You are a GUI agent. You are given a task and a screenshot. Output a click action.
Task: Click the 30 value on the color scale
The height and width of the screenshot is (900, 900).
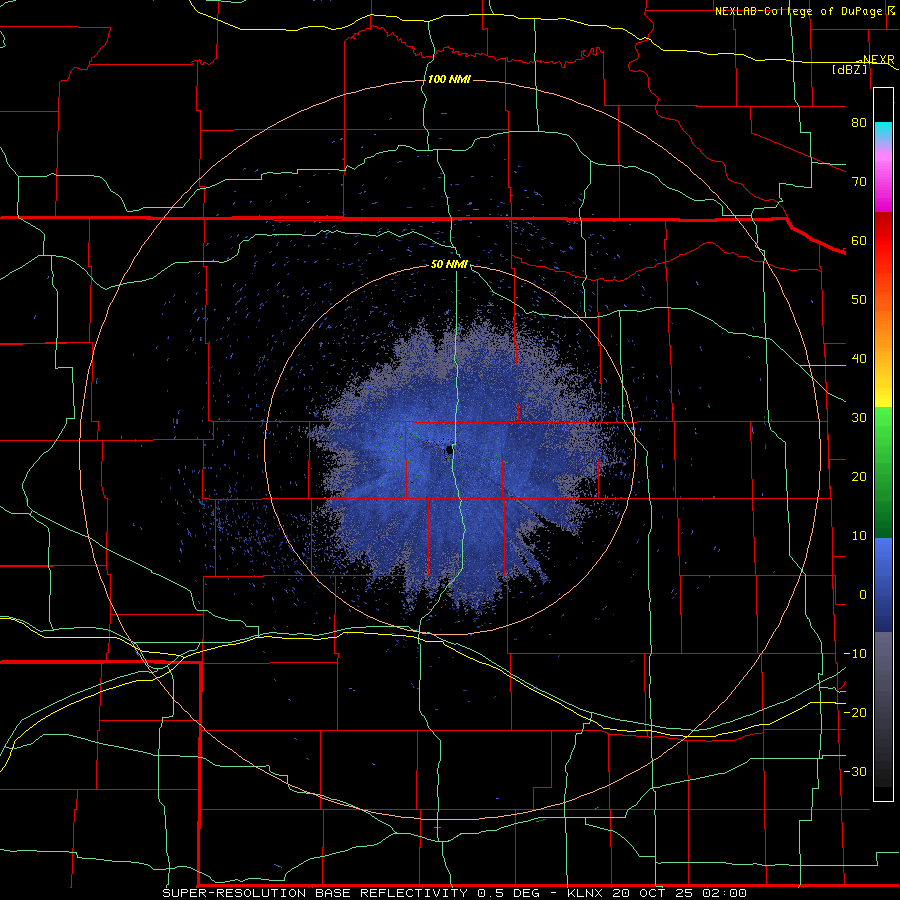859,417
